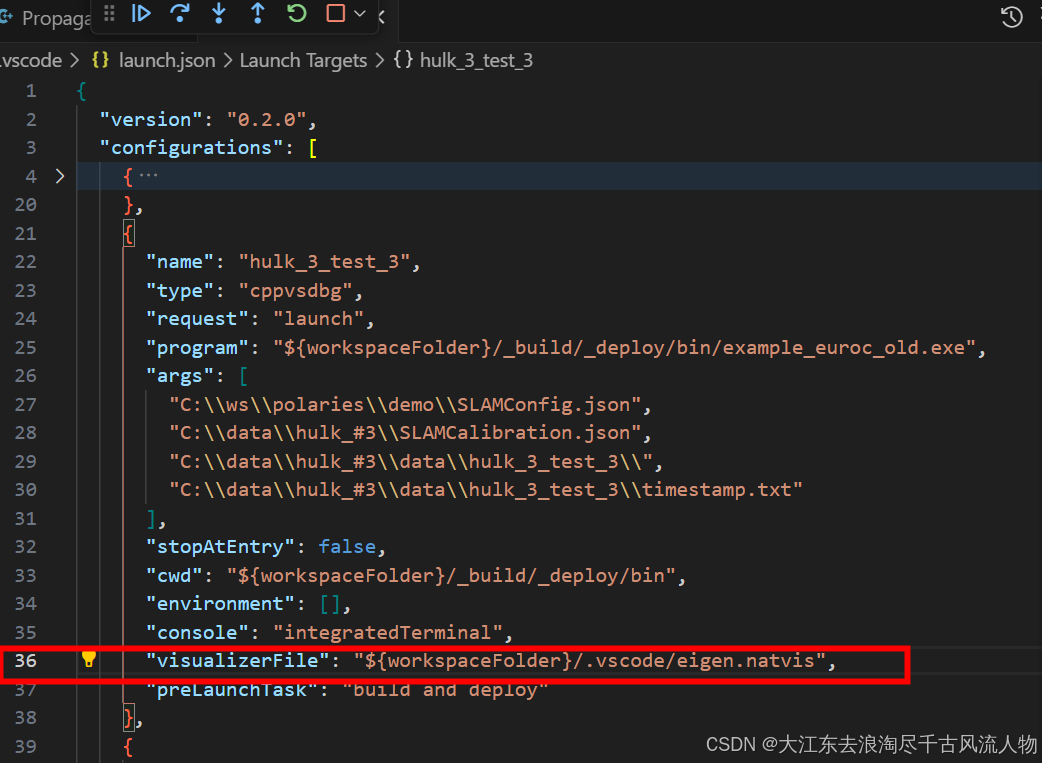Click the ellipsis of collapsed block on line 4

(149, 175)
